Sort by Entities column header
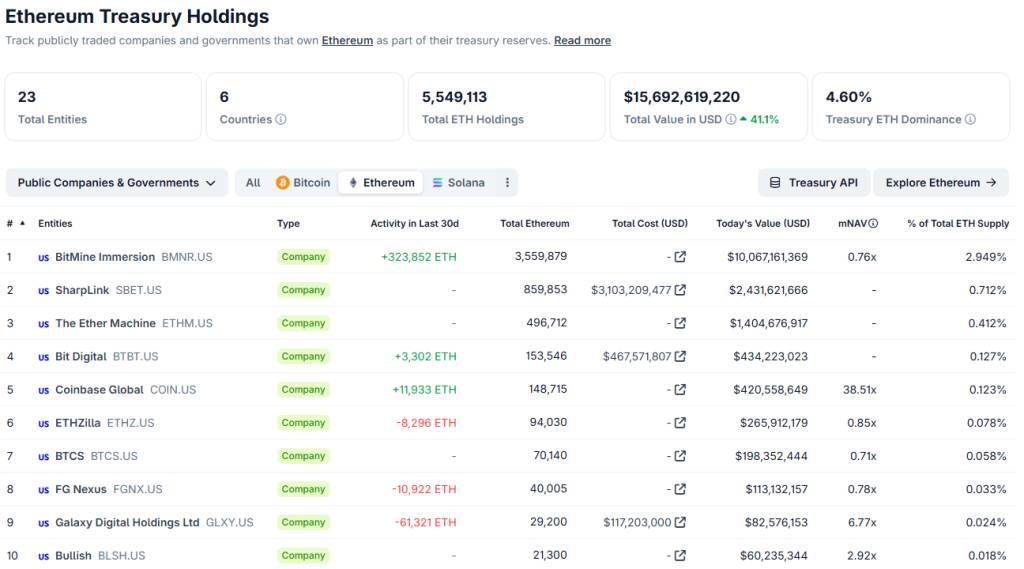Viewport: 1024px width, 569px height. pos(55,223)
